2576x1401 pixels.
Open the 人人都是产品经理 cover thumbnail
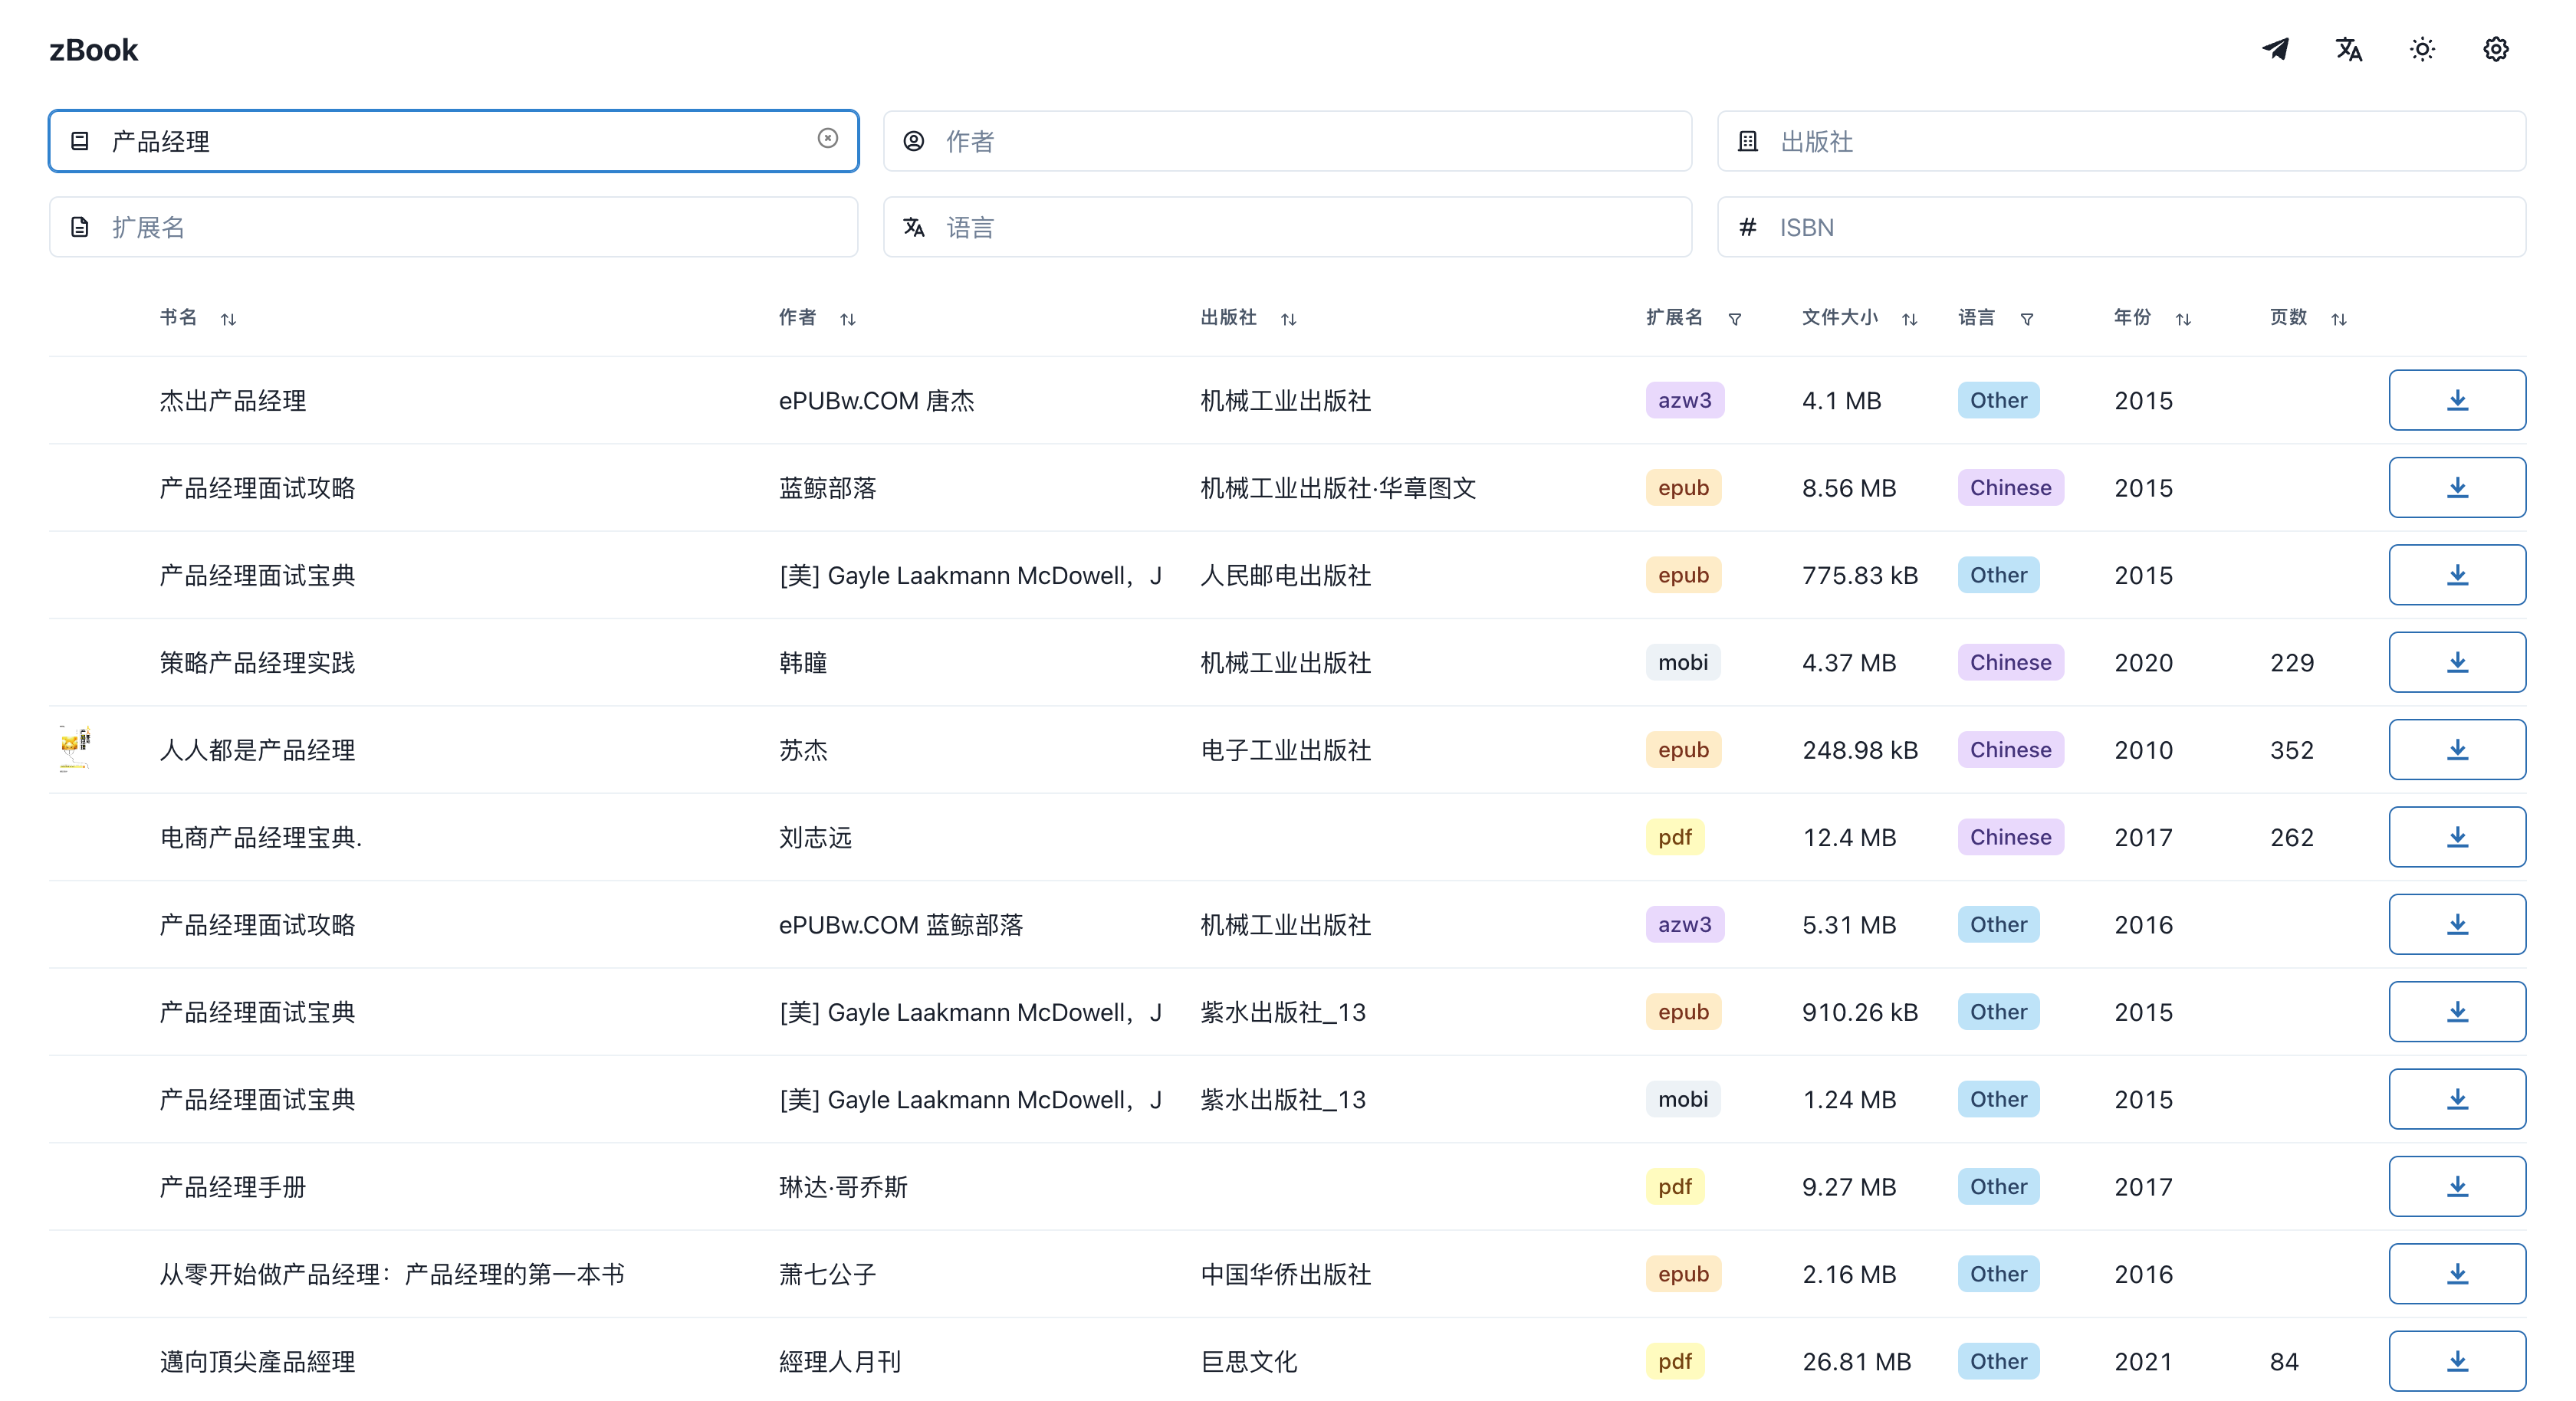point(75,749)
